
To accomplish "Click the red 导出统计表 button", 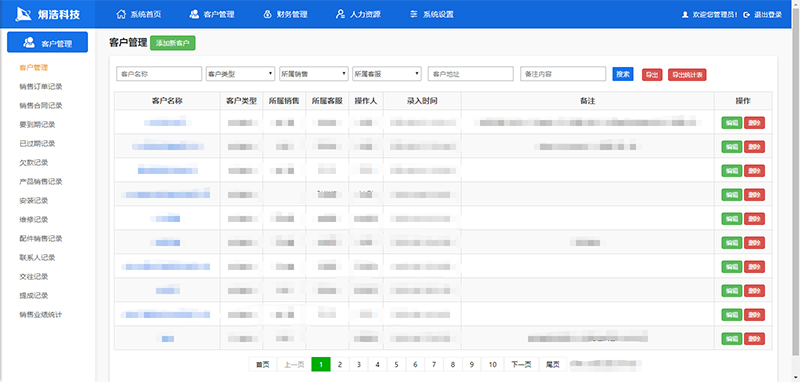I will 687,74.
